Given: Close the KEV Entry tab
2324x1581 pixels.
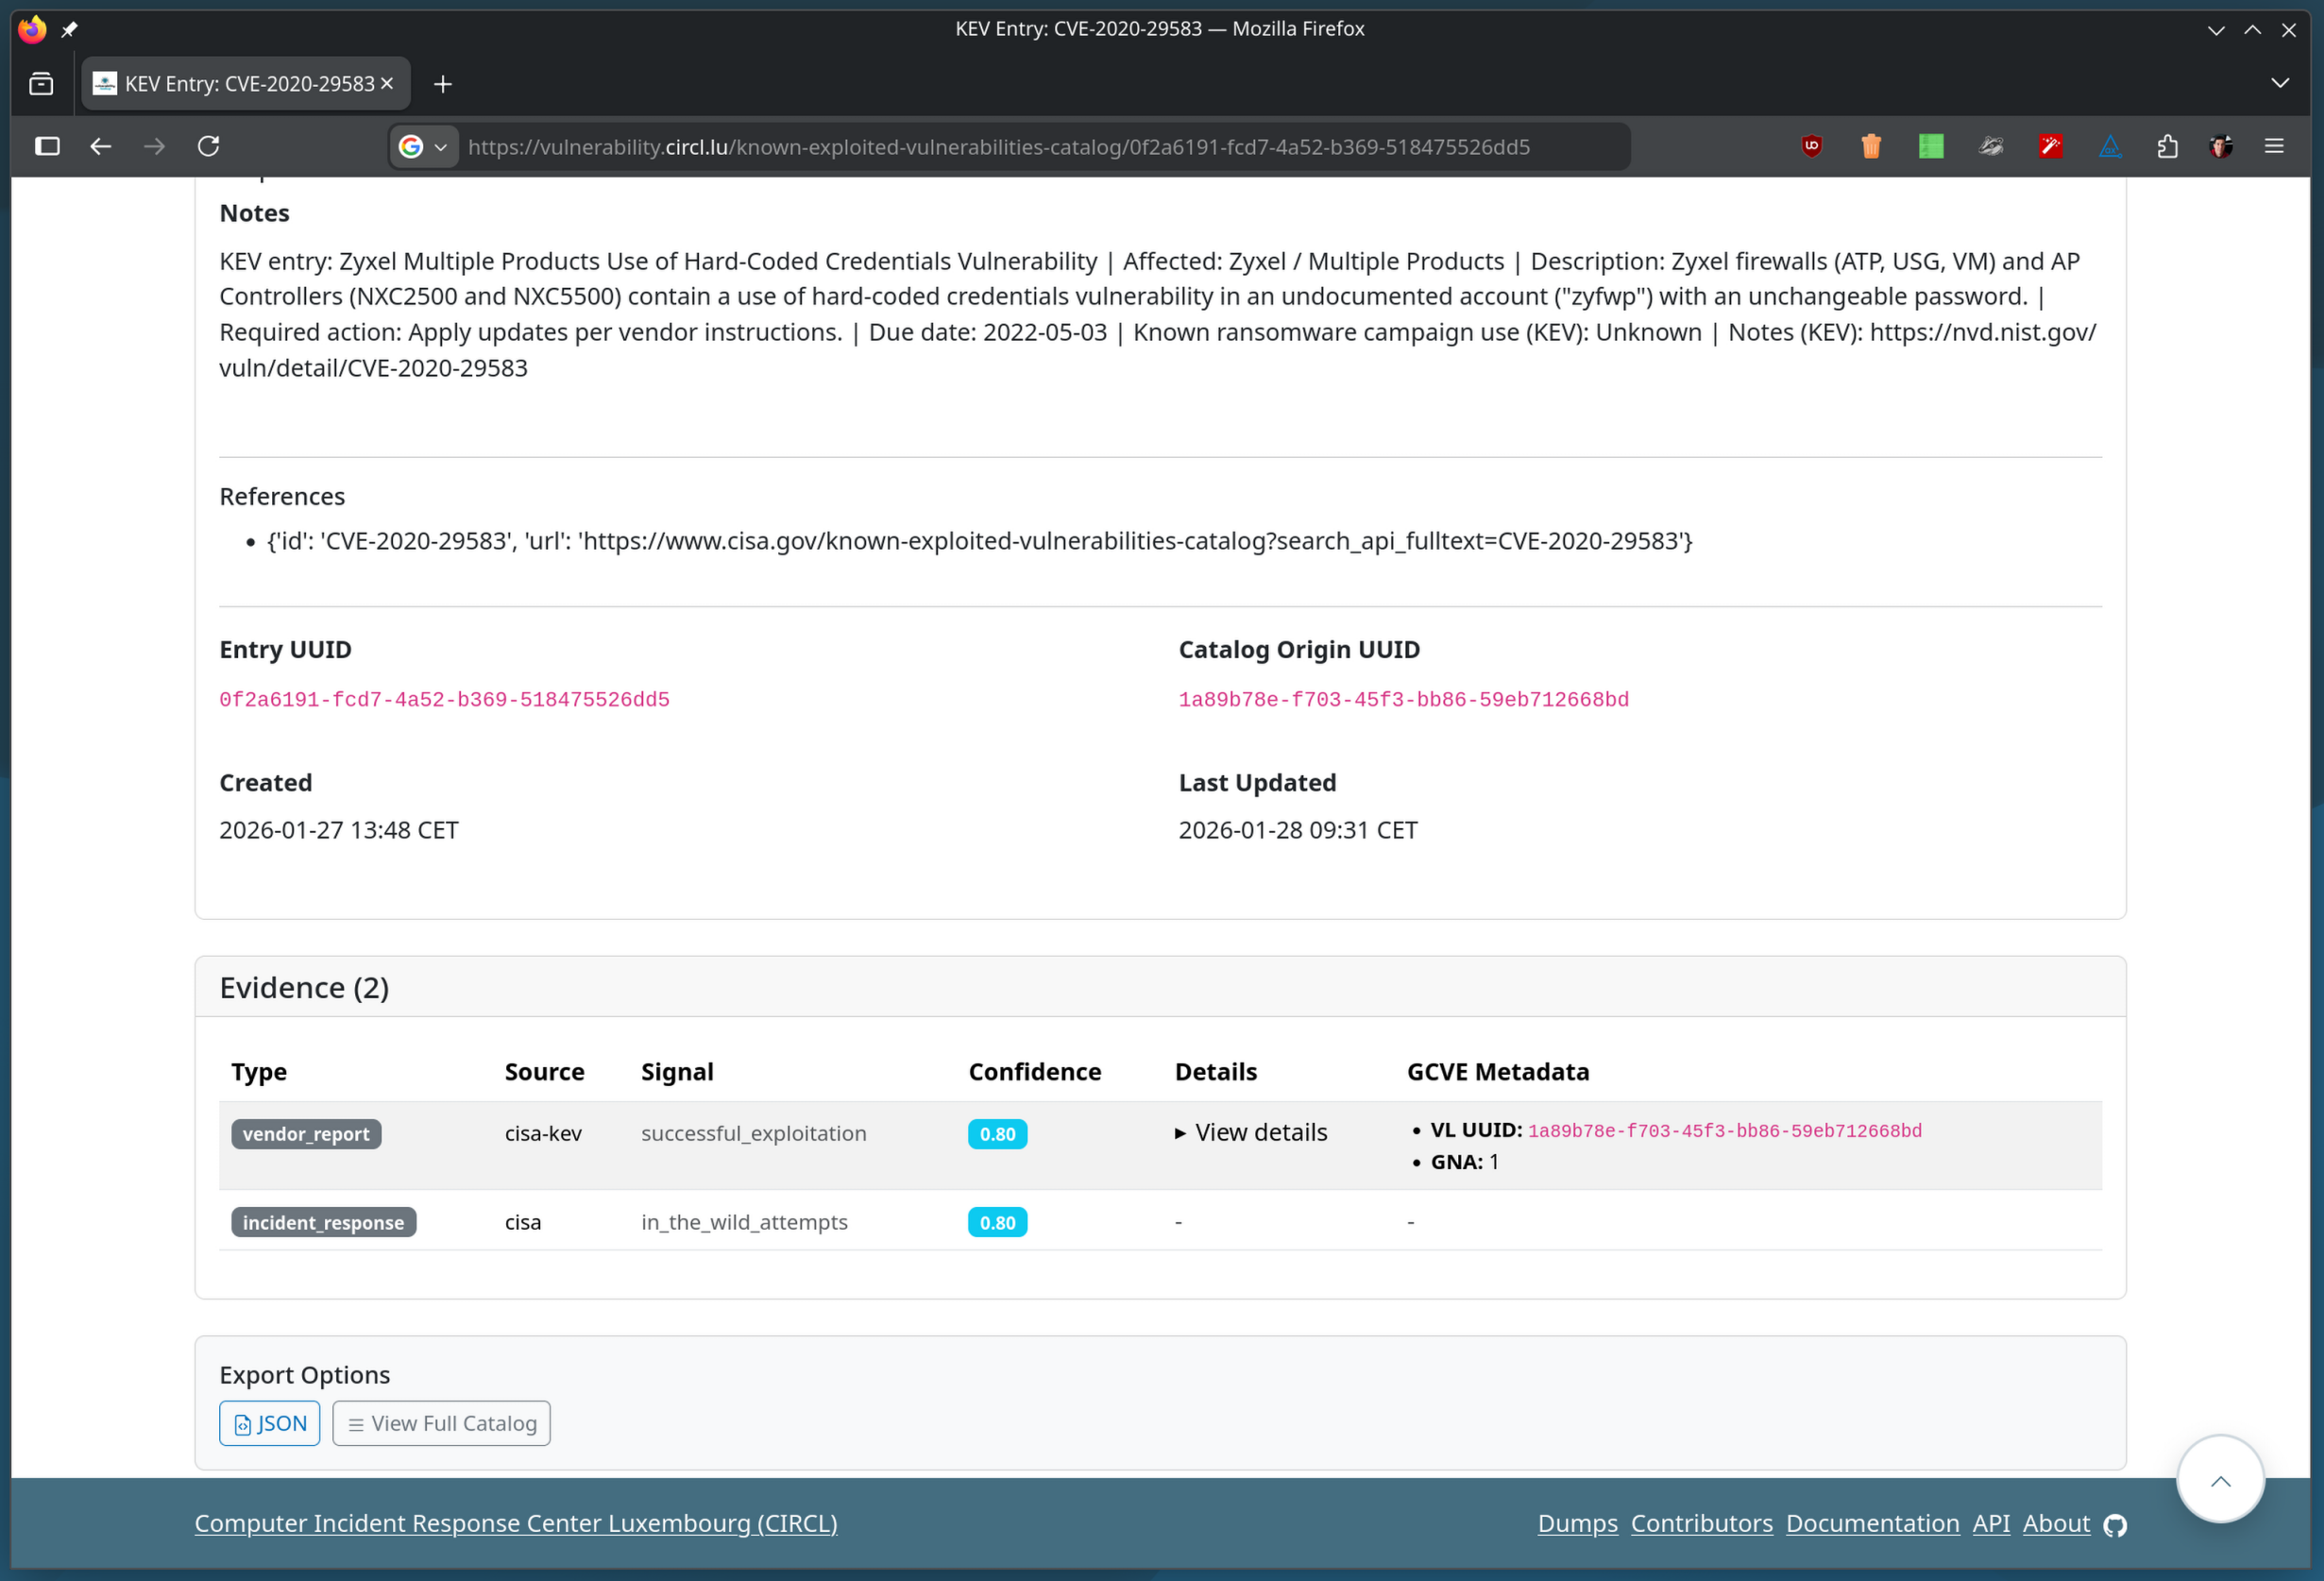Looking at the screenshot, I should click(387, 84).
